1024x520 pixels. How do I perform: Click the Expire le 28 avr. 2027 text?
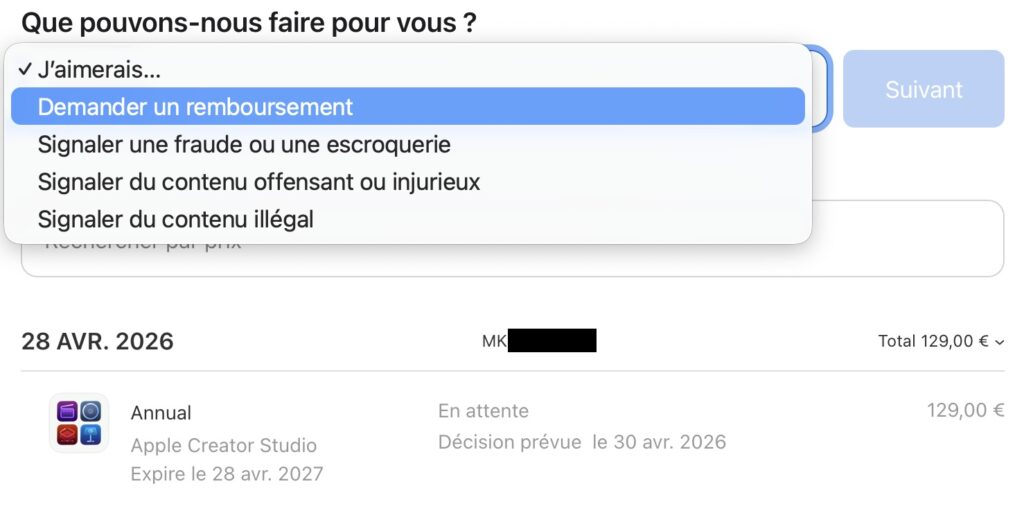coord(226,474)
